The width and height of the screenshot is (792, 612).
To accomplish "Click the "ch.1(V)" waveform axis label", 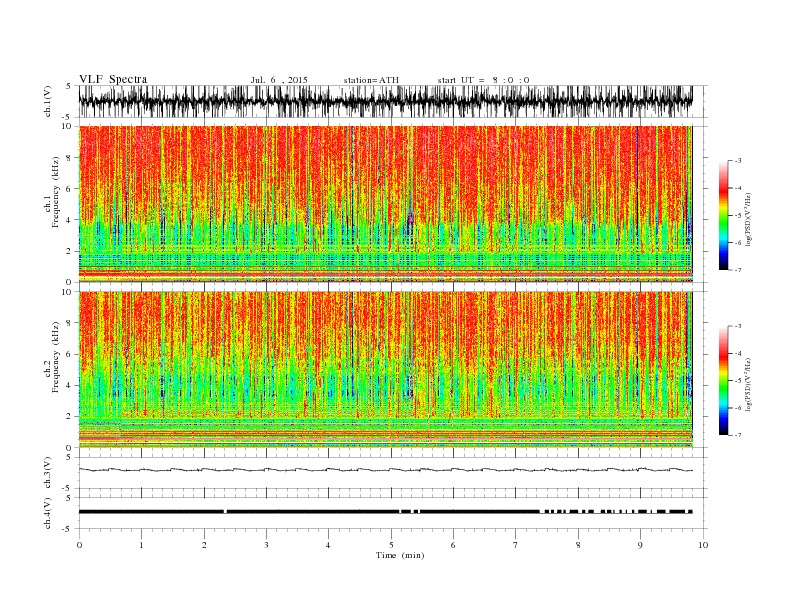I will coord(48,101).
